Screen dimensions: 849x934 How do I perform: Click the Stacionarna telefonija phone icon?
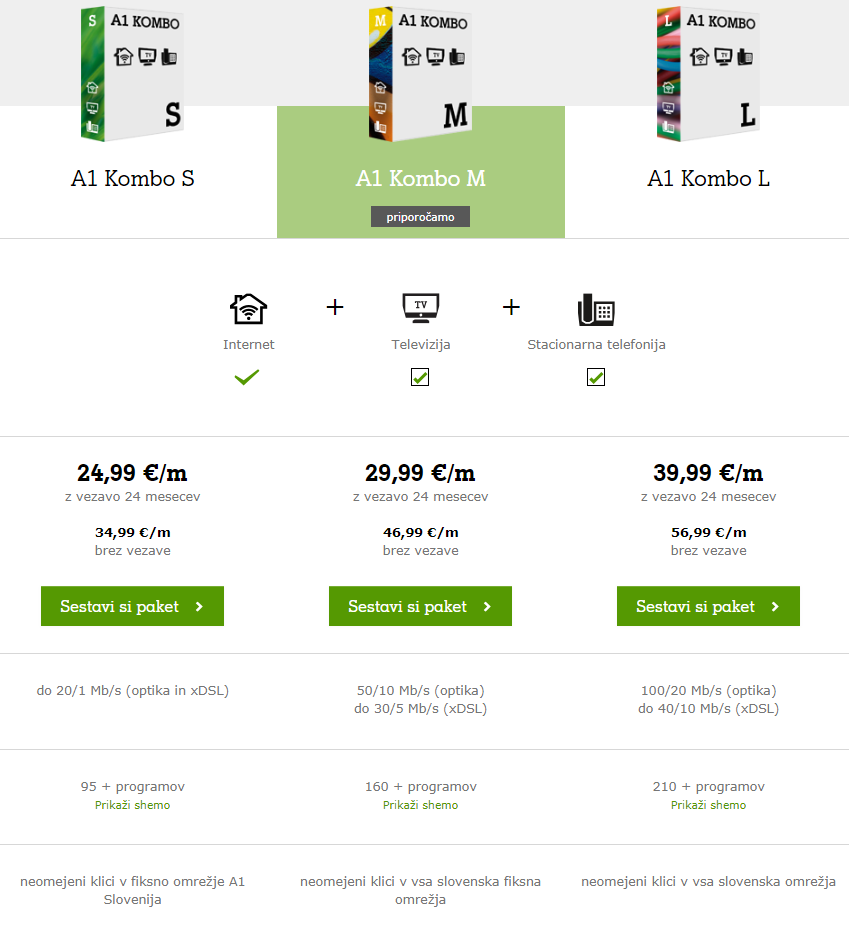pyautogui.click(x=596, y=310)
